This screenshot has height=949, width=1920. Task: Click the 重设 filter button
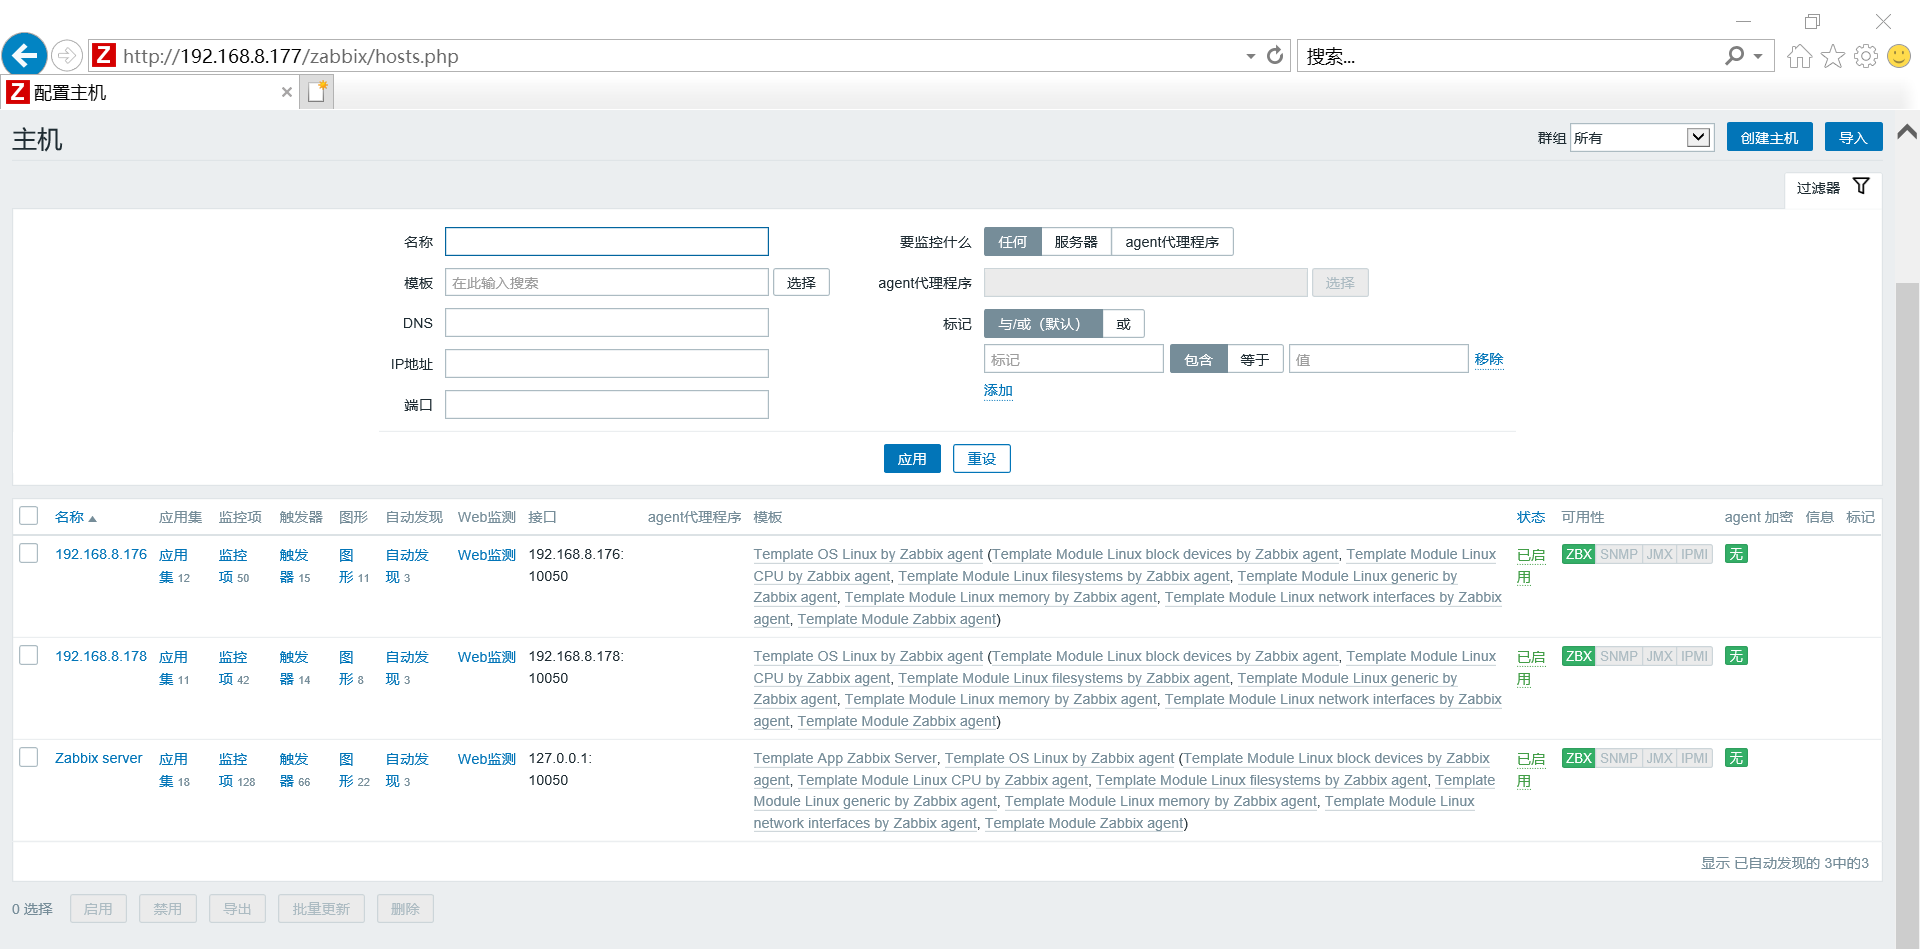click(981, 459)
